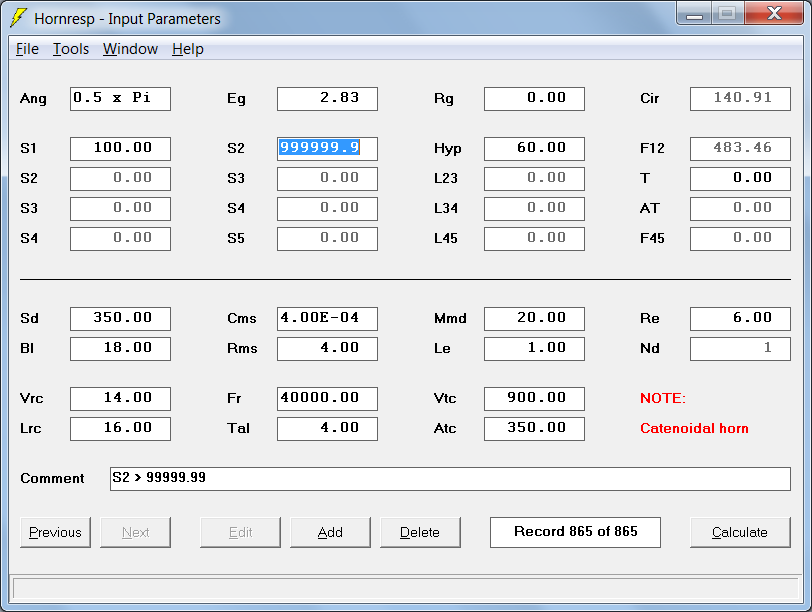Click the red Catenoidal horn note
The width and height of the screenshot is (812, 612).
click(x=694, y=428)
